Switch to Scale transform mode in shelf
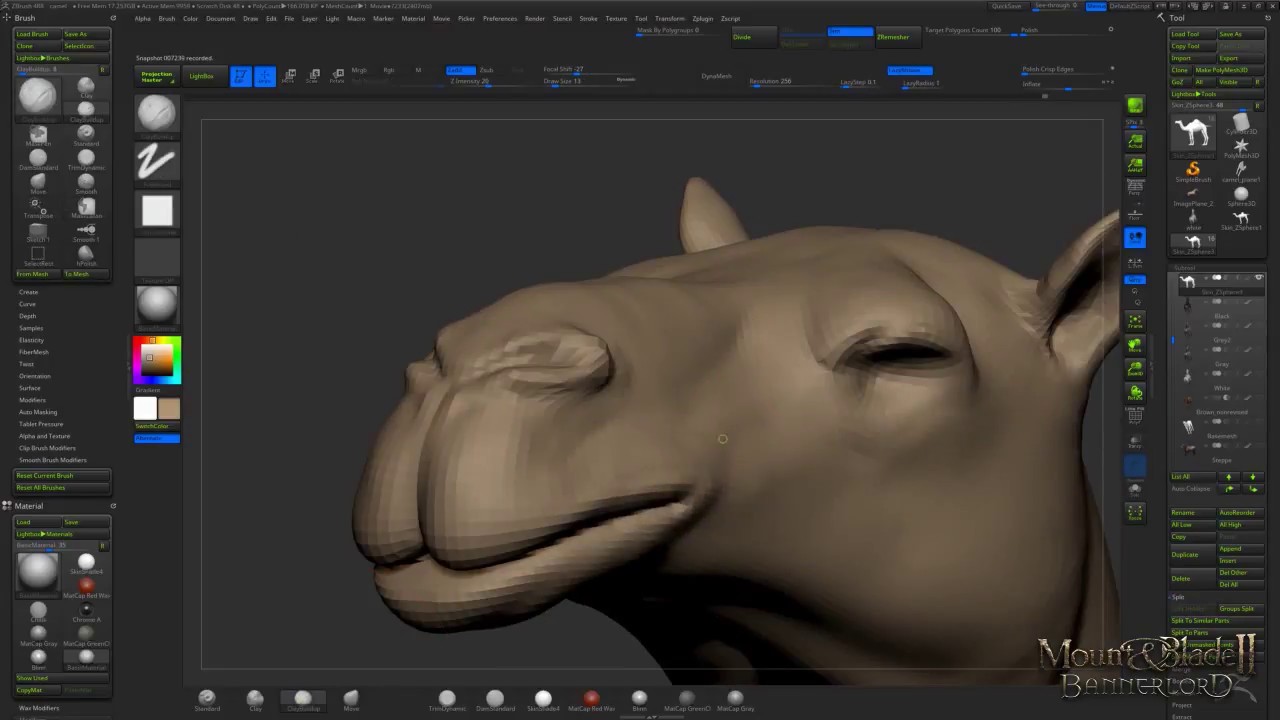 (313, 76)
